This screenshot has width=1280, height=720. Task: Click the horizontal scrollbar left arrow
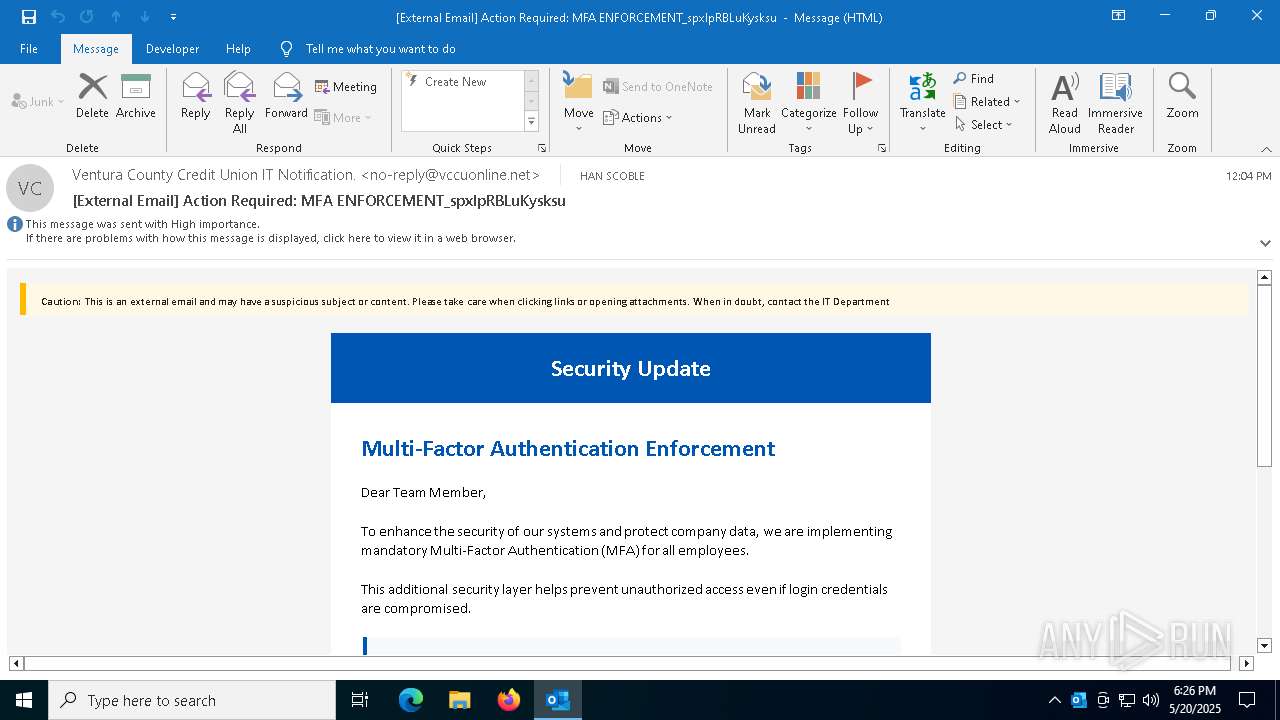(x=16, y=663)
